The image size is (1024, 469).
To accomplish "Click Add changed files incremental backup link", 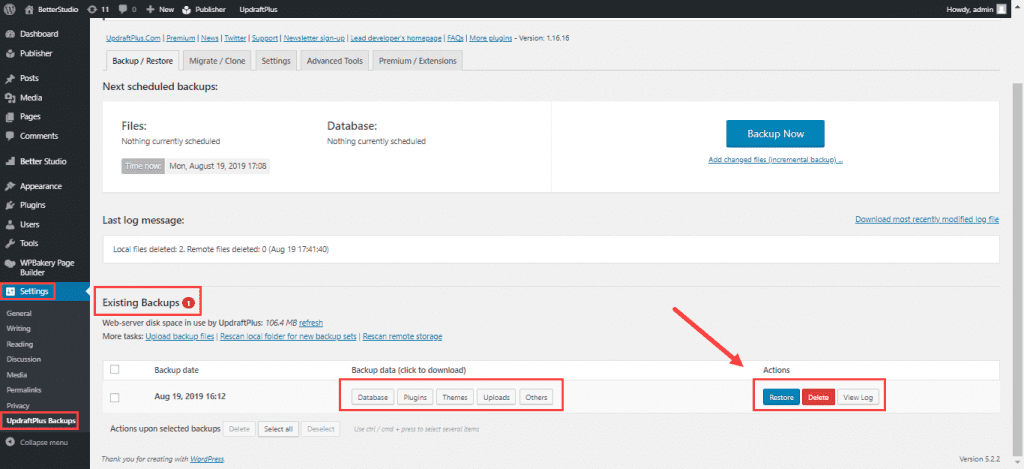I will pos(775,159).
